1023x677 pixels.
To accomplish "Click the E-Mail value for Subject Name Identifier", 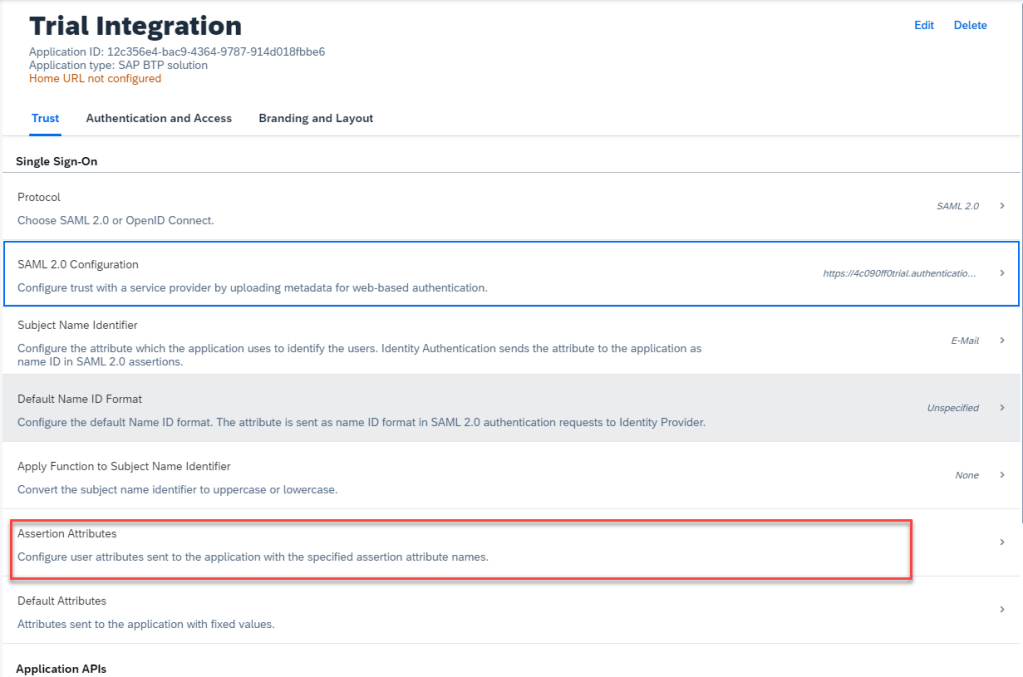I will [x=964, y=341].
